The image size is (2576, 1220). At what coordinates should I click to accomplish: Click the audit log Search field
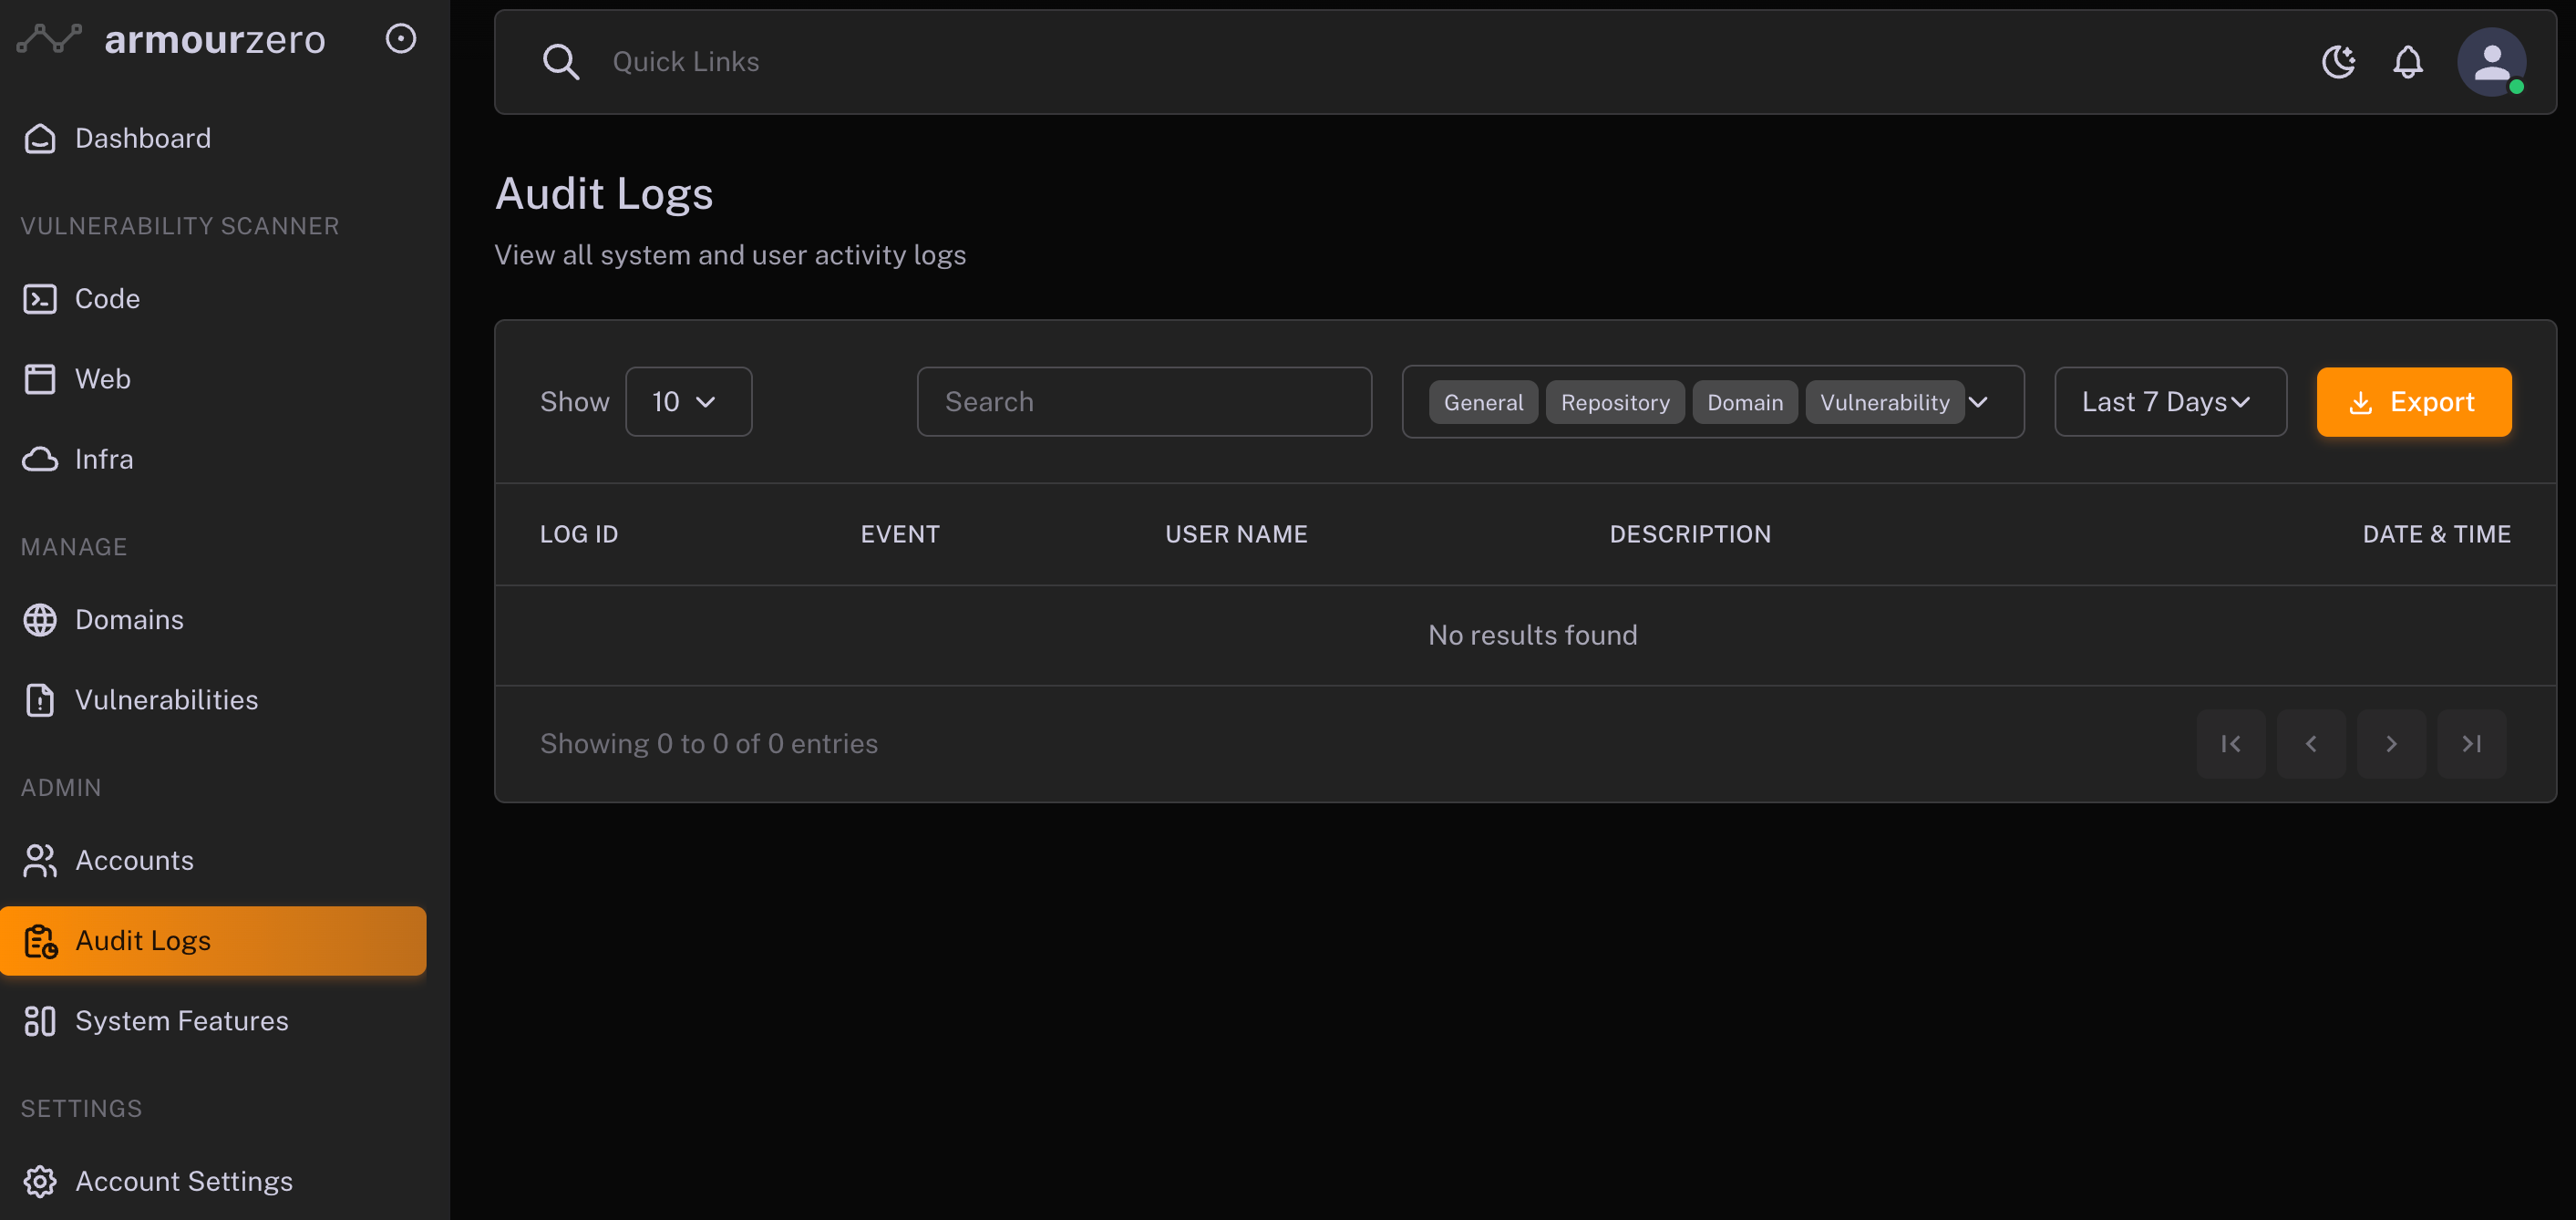tap(1143, 401)
